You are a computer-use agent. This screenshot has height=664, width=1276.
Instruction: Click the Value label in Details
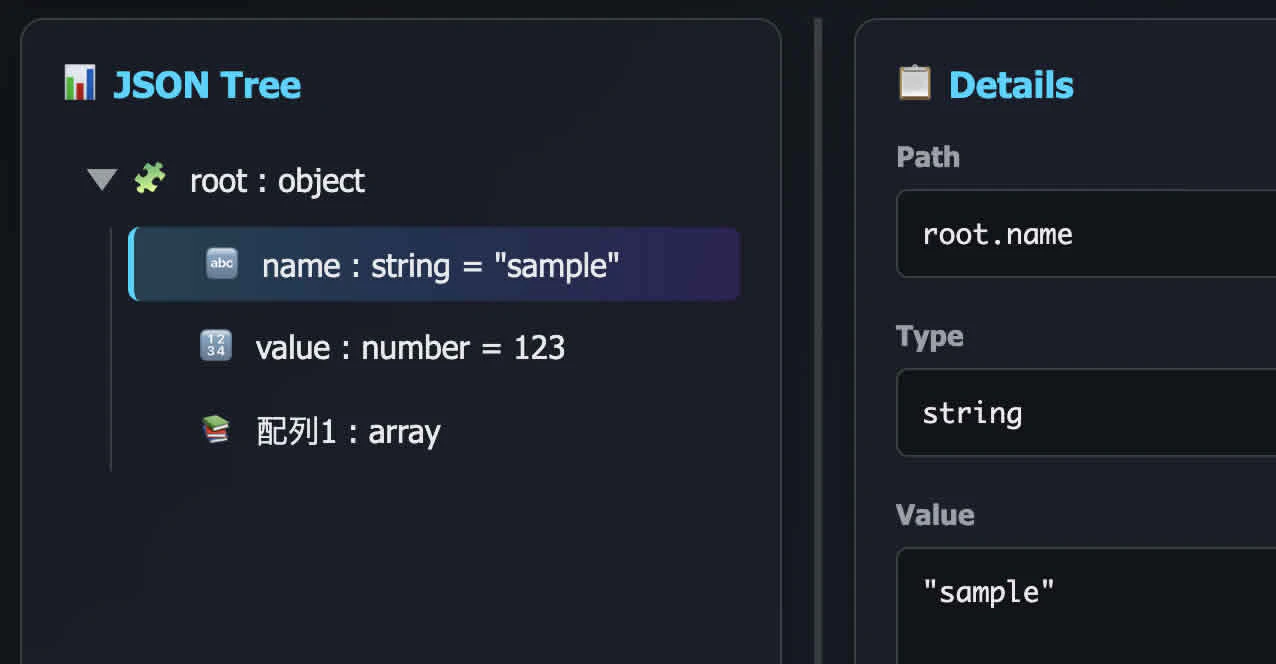[x=935, y=514]
